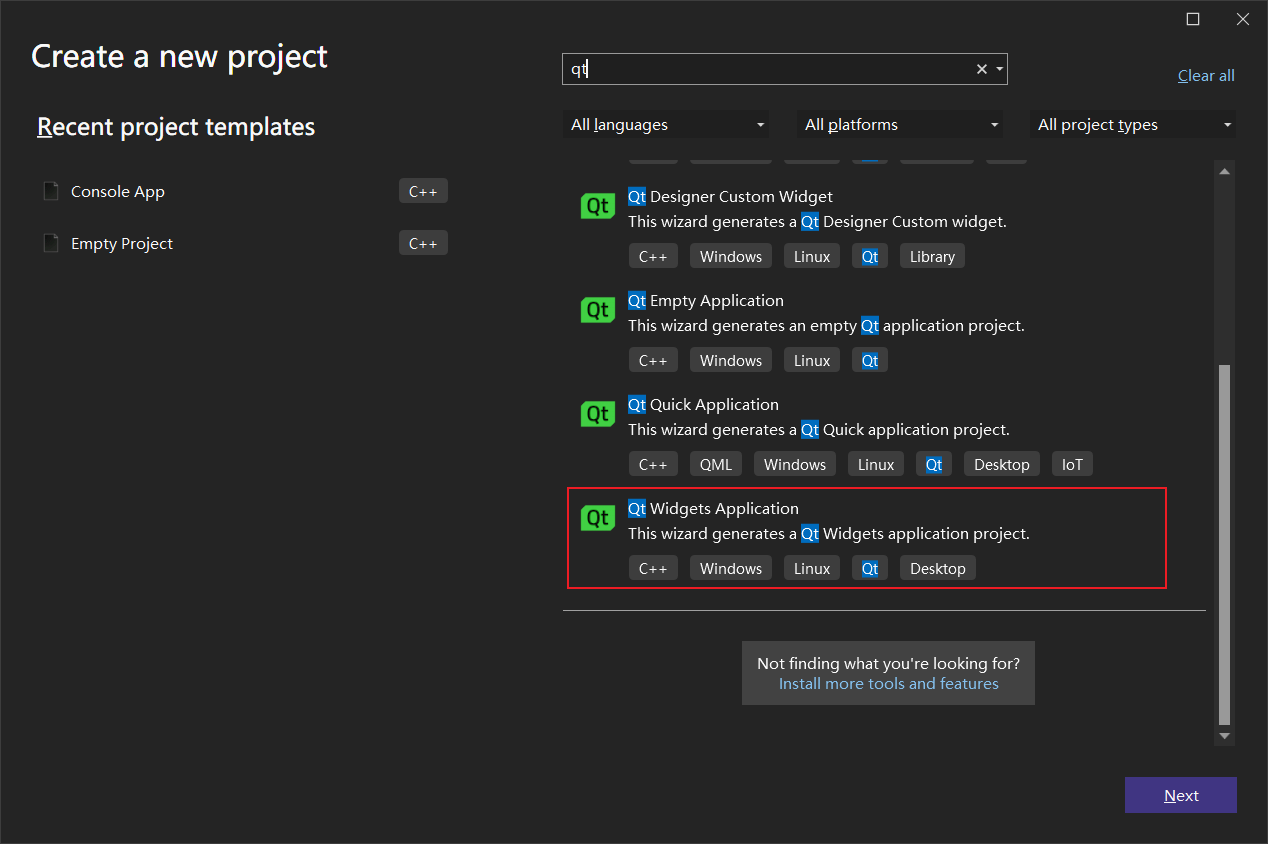This screenshot has width=1268, height=844.
Task: Click C++ tag next to Console App
Action: tap(423, 191)
